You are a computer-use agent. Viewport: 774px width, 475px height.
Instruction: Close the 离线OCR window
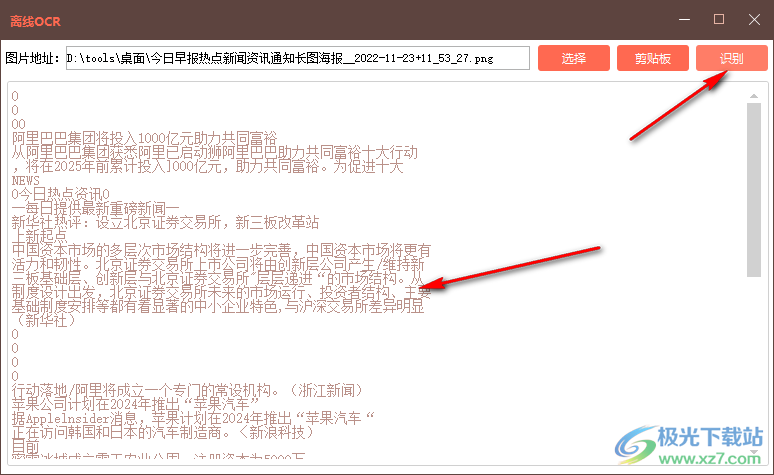click(754, 20)
